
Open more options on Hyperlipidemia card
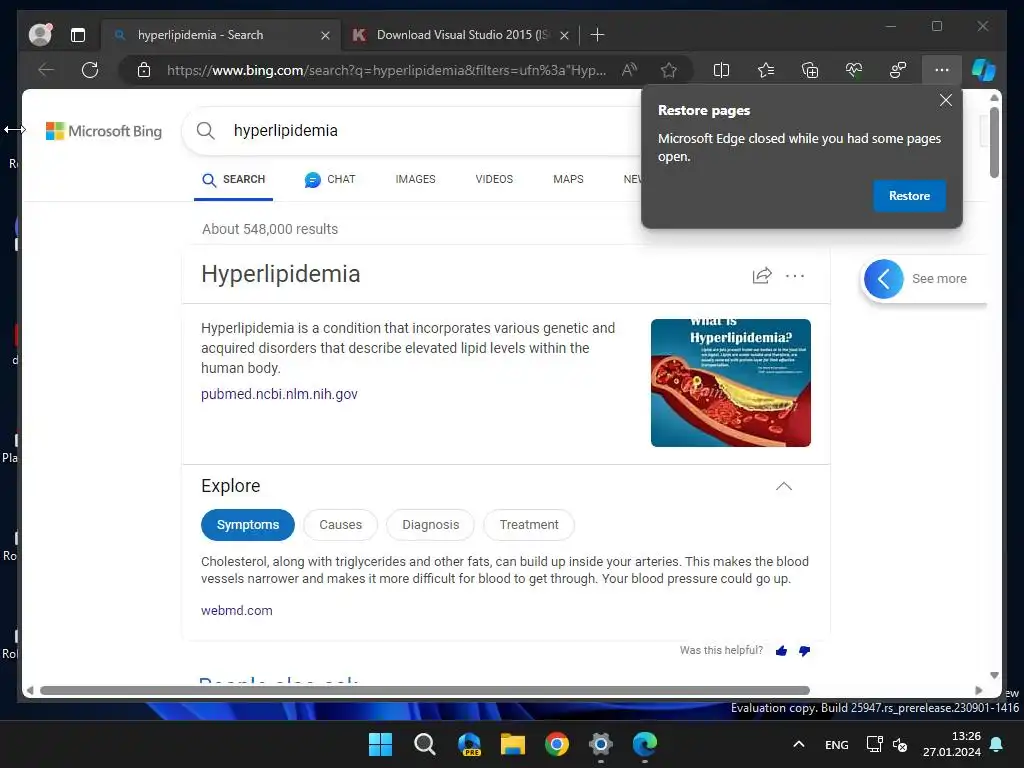pos(795,276)
